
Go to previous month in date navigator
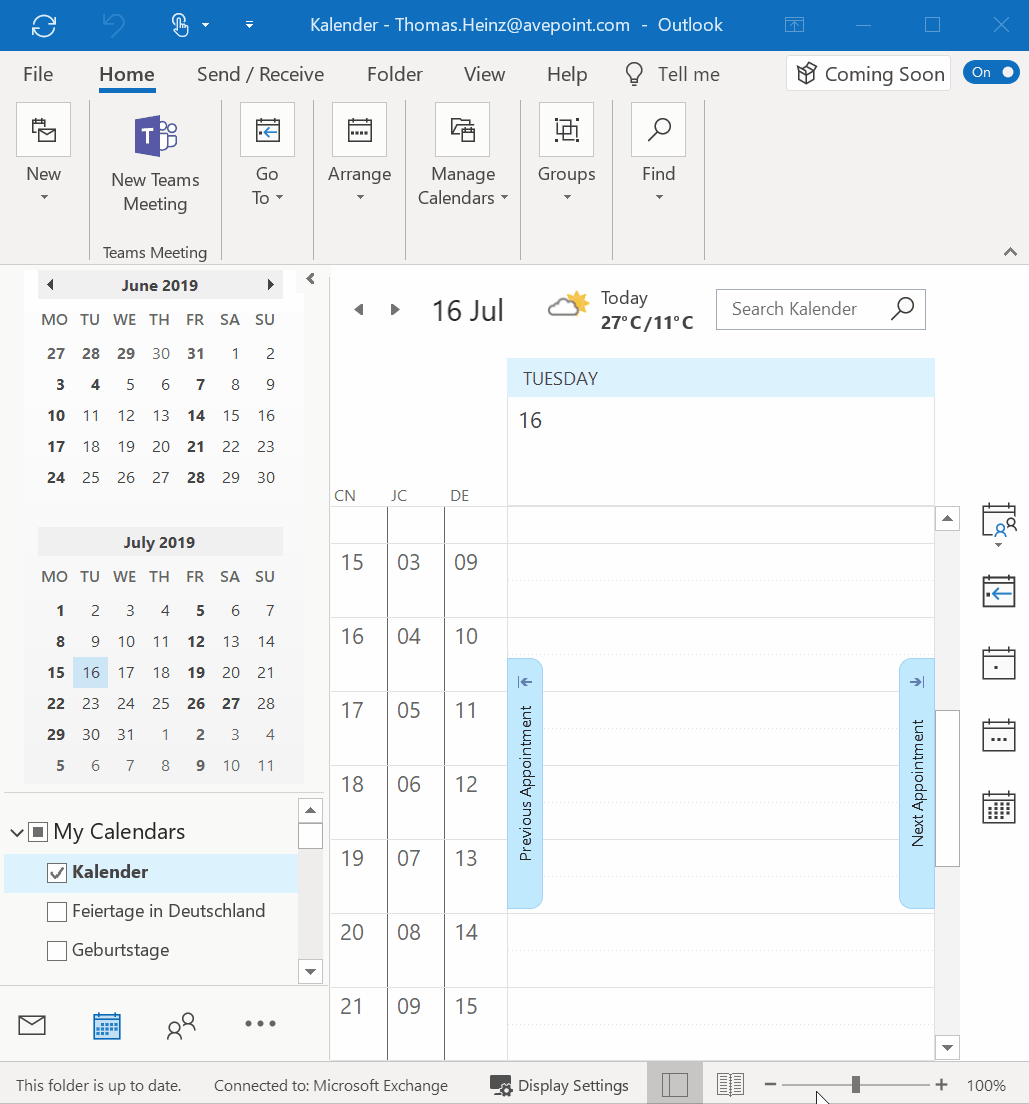click(x=50, y=285)
